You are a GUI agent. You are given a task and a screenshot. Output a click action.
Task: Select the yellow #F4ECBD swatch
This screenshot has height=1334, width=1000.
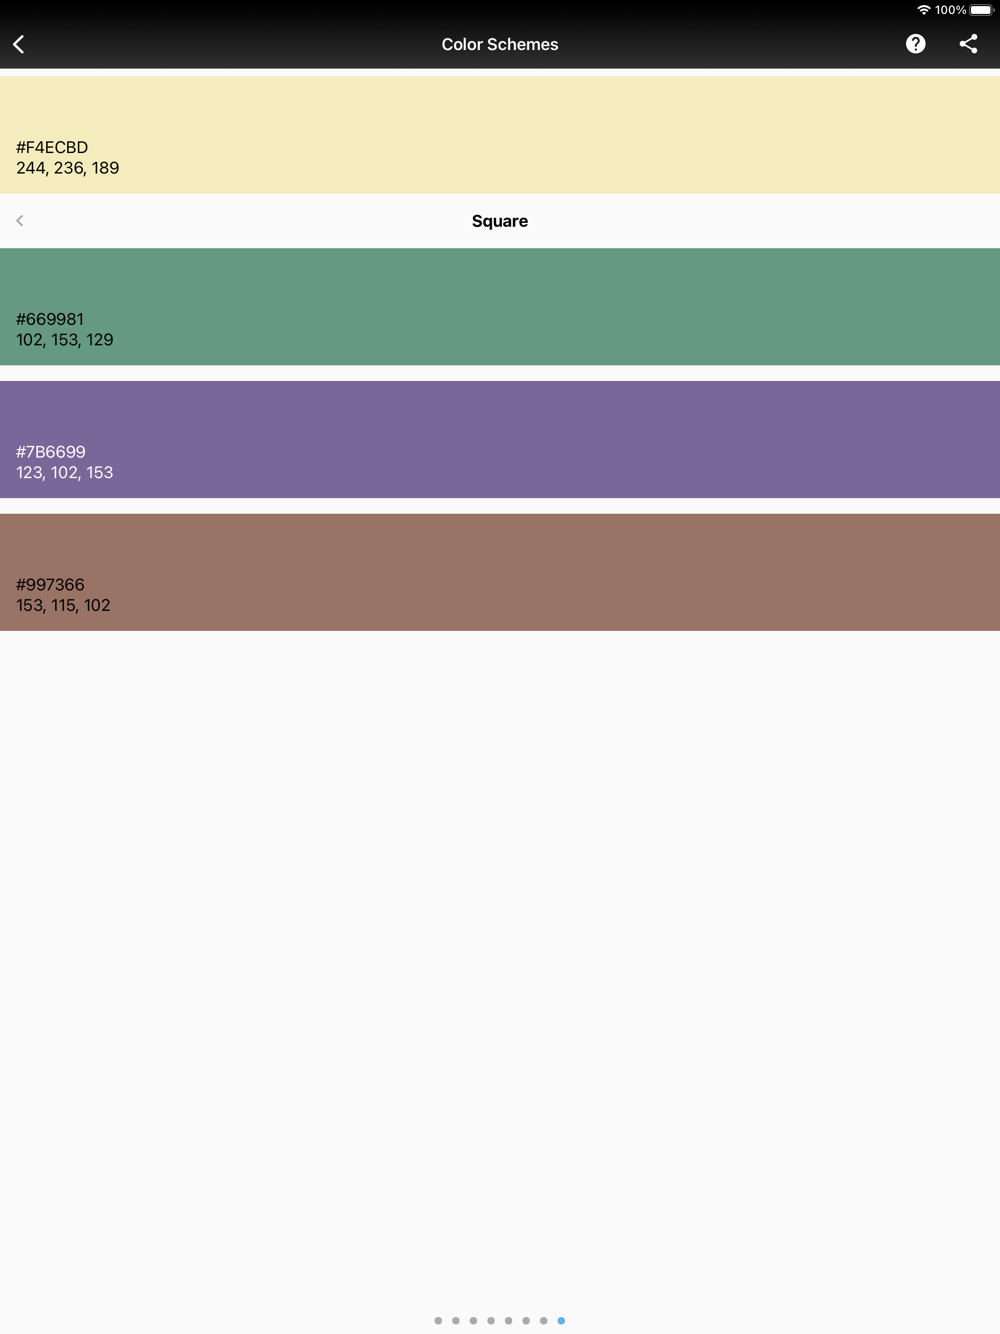500,135
